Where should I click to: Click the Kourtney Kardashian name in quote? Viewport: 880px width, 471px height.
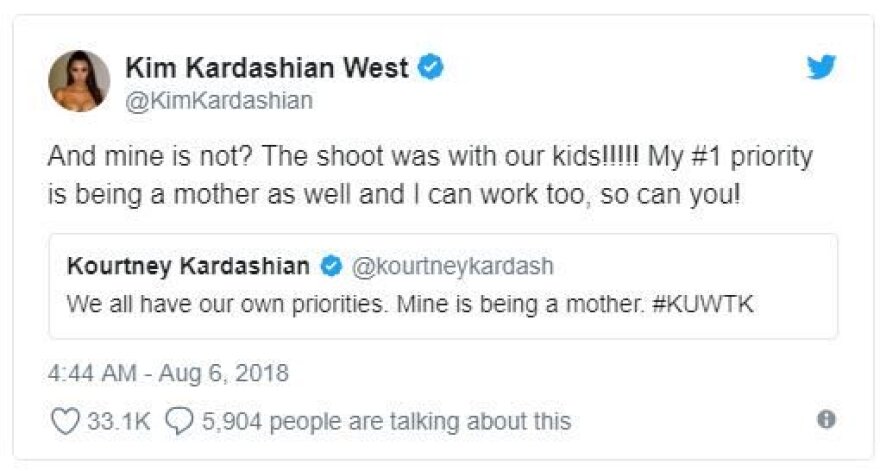[x=189, y=267]
